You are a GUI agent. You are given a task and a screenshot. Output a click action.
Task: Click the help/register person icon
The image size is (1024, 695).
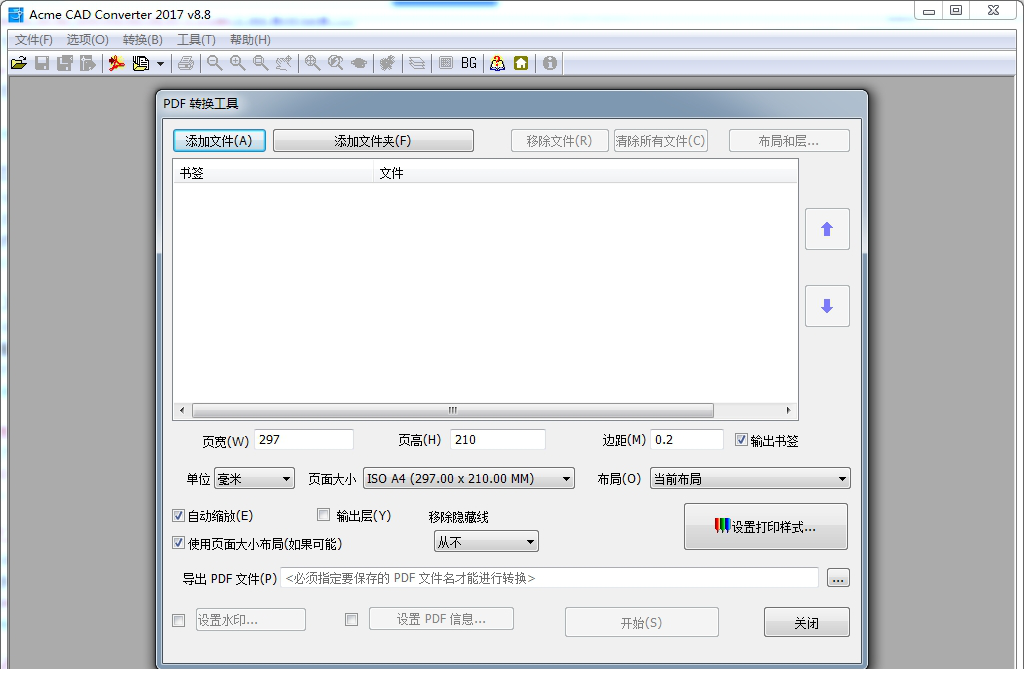pos(498,63)
